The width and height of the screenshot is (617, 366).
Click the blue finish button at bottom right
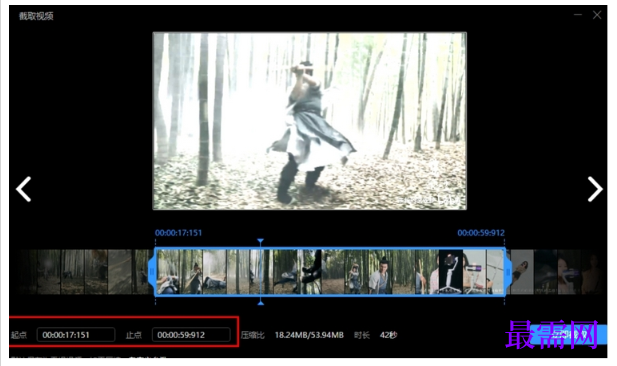coord(568,335)
